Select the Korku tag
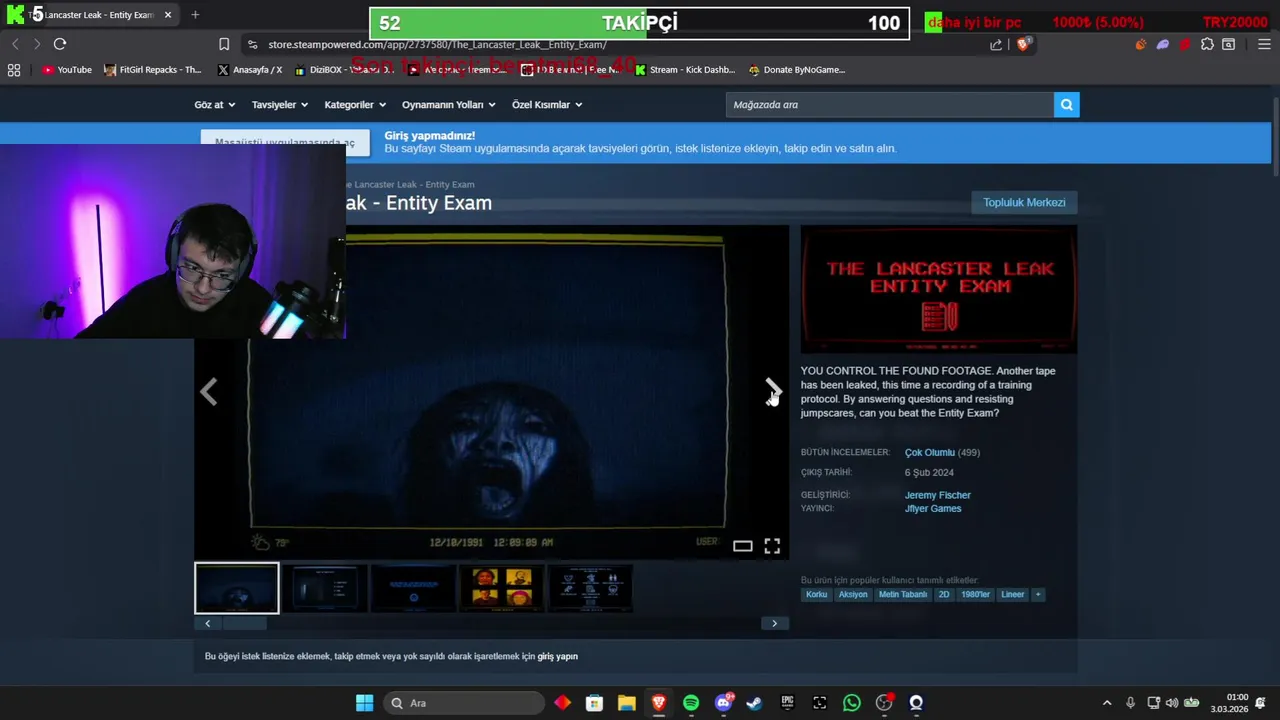 tap(816, 594)
